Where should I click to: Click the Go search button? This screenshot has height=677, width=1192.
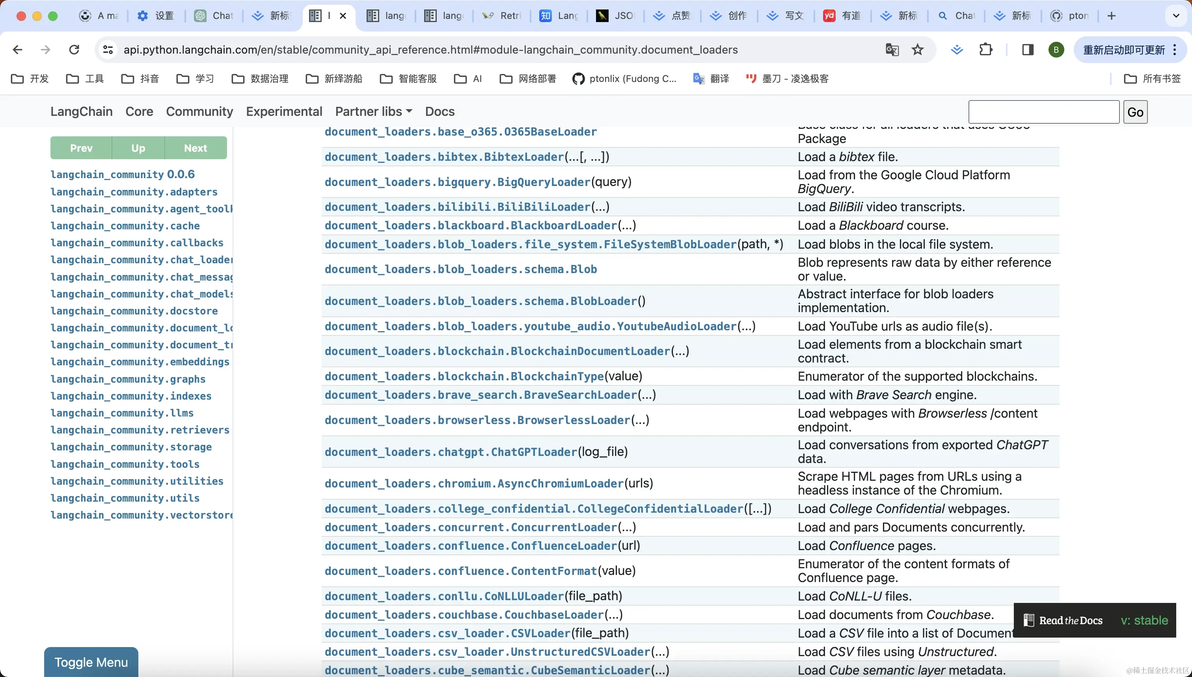1135,112
